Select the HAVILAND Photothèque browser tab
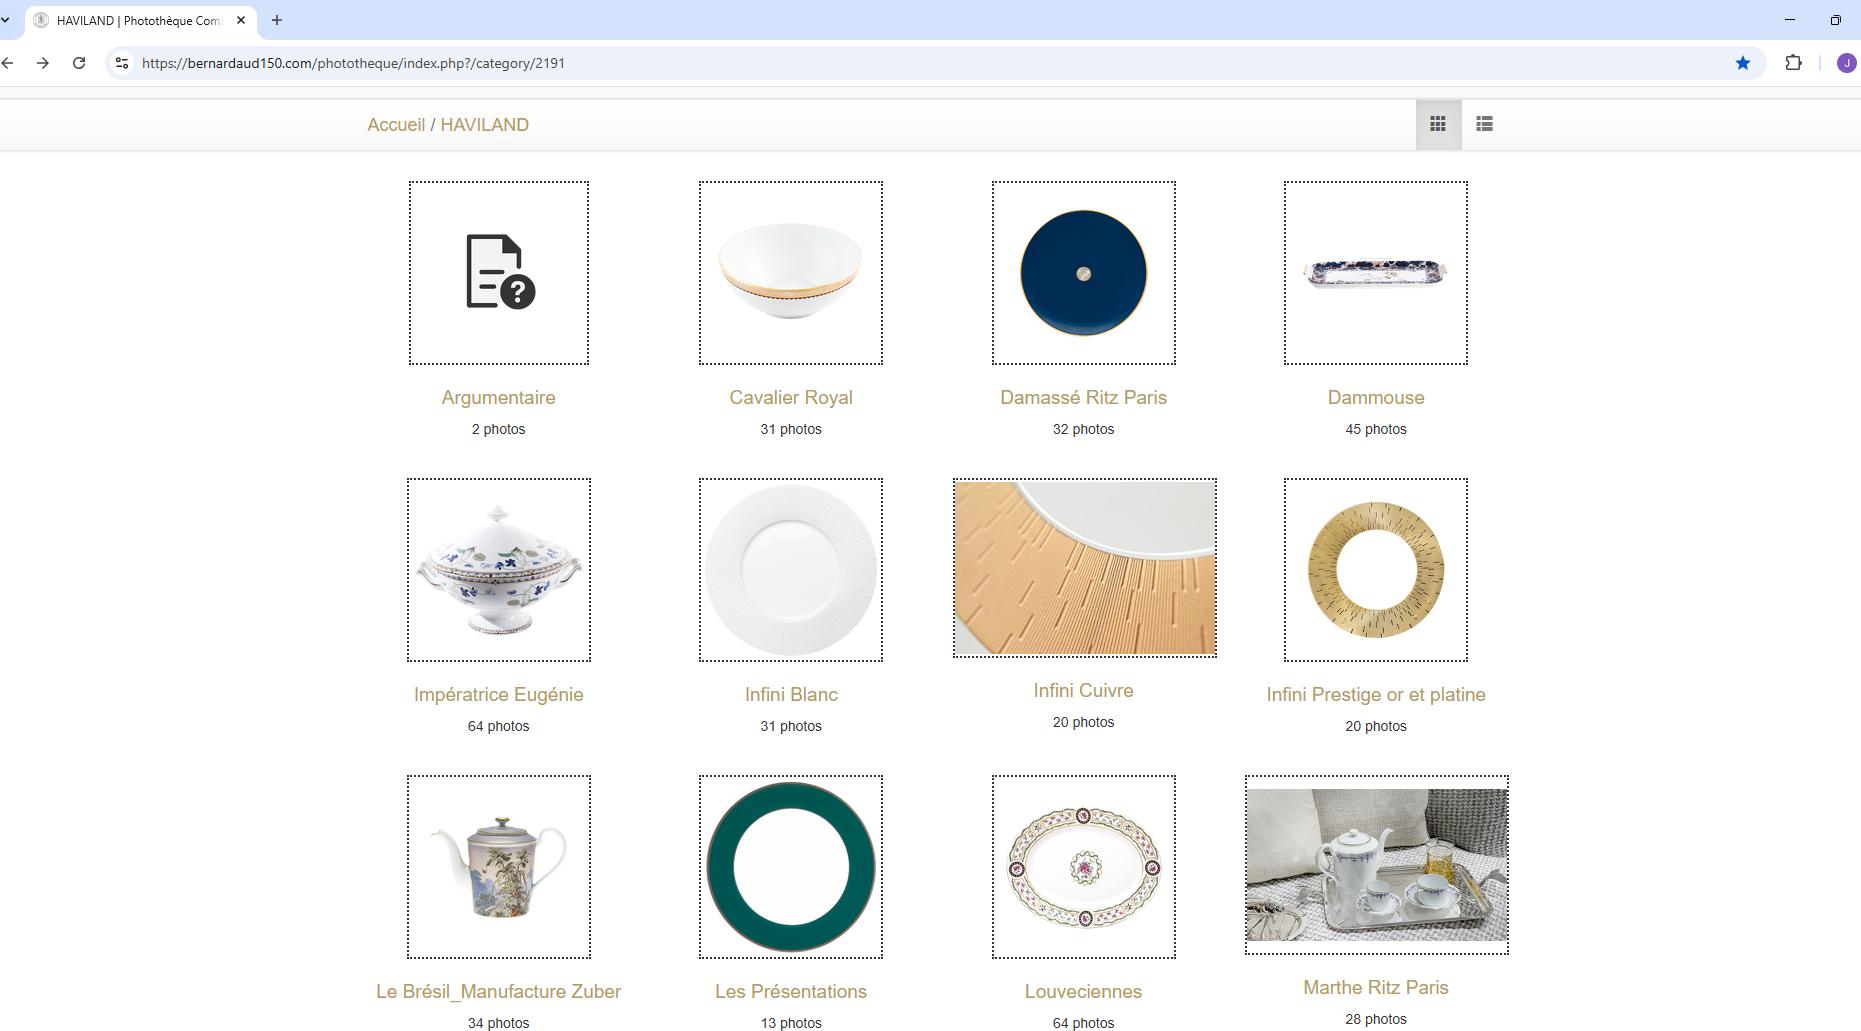This screenshot has width=1861, height=1031. (x=141, y=20)
